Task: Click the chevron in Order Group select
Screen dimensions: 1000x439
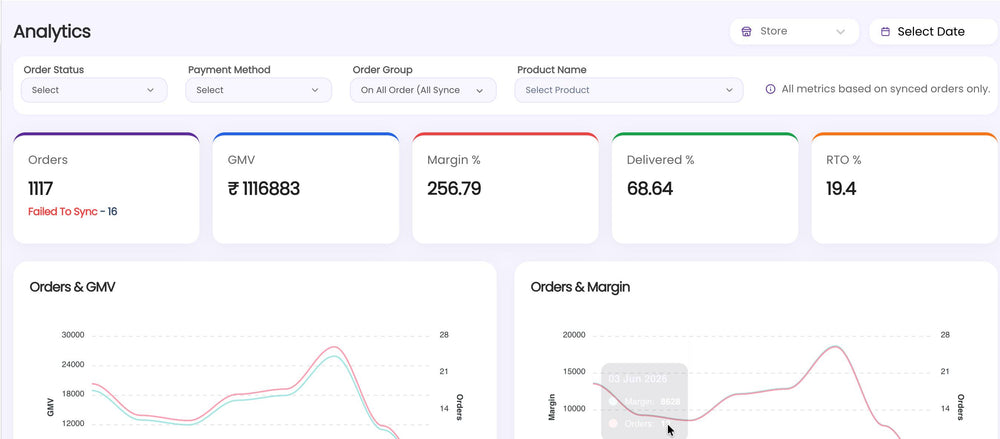Action: pyautogui.click(x=480, y=90)
